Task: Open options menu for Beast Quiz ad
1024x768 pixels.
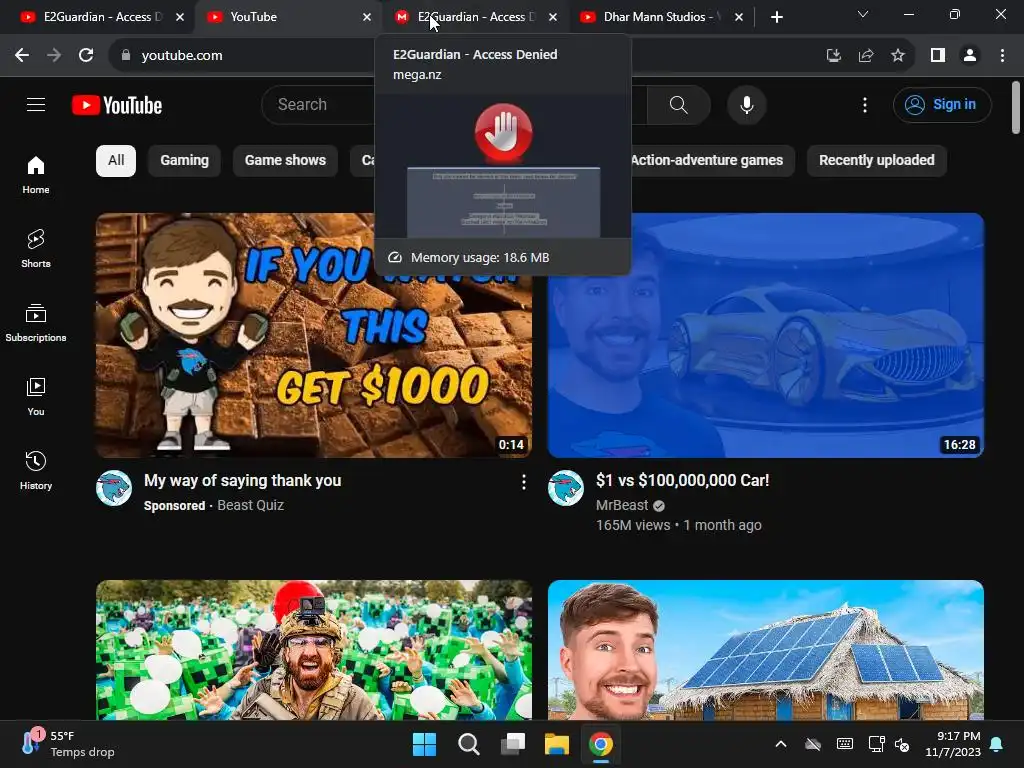Action: (x=524, y=482)
